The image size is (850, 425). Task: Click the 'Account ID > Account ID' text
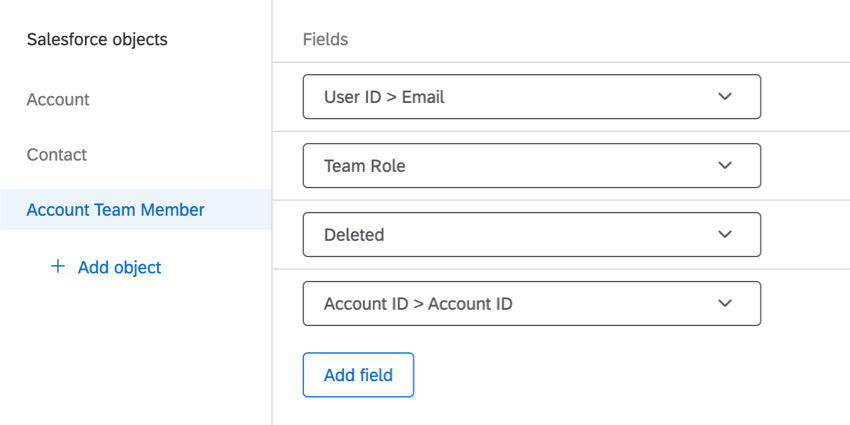coord(418,304)
